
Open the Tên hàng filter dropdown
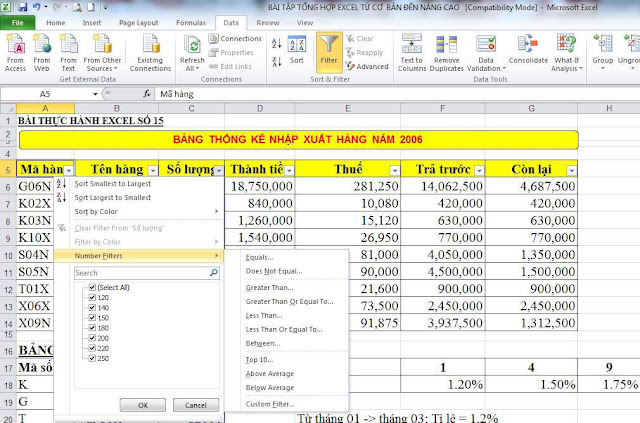[153, 170]
